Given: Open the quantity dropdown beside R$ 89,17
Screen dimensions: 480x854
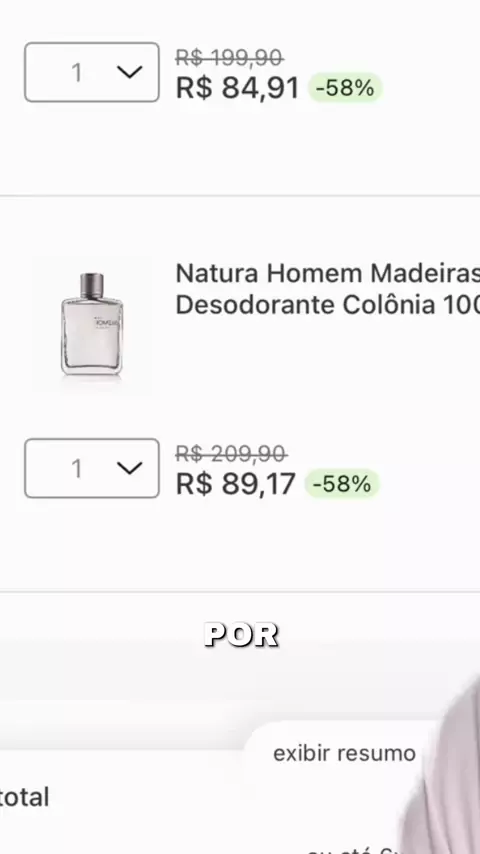Looking at the screenshot, I should 92,468.
